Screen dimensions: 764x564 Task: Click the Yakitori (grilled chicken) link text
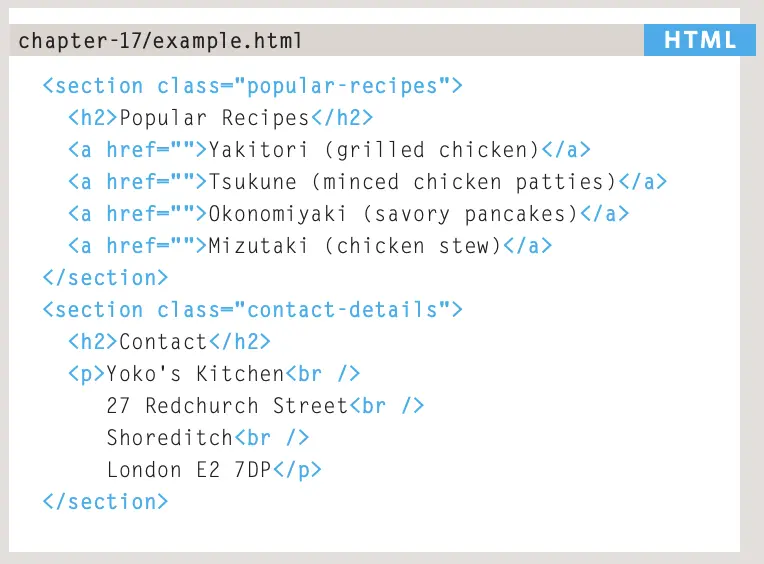[374, 150]
